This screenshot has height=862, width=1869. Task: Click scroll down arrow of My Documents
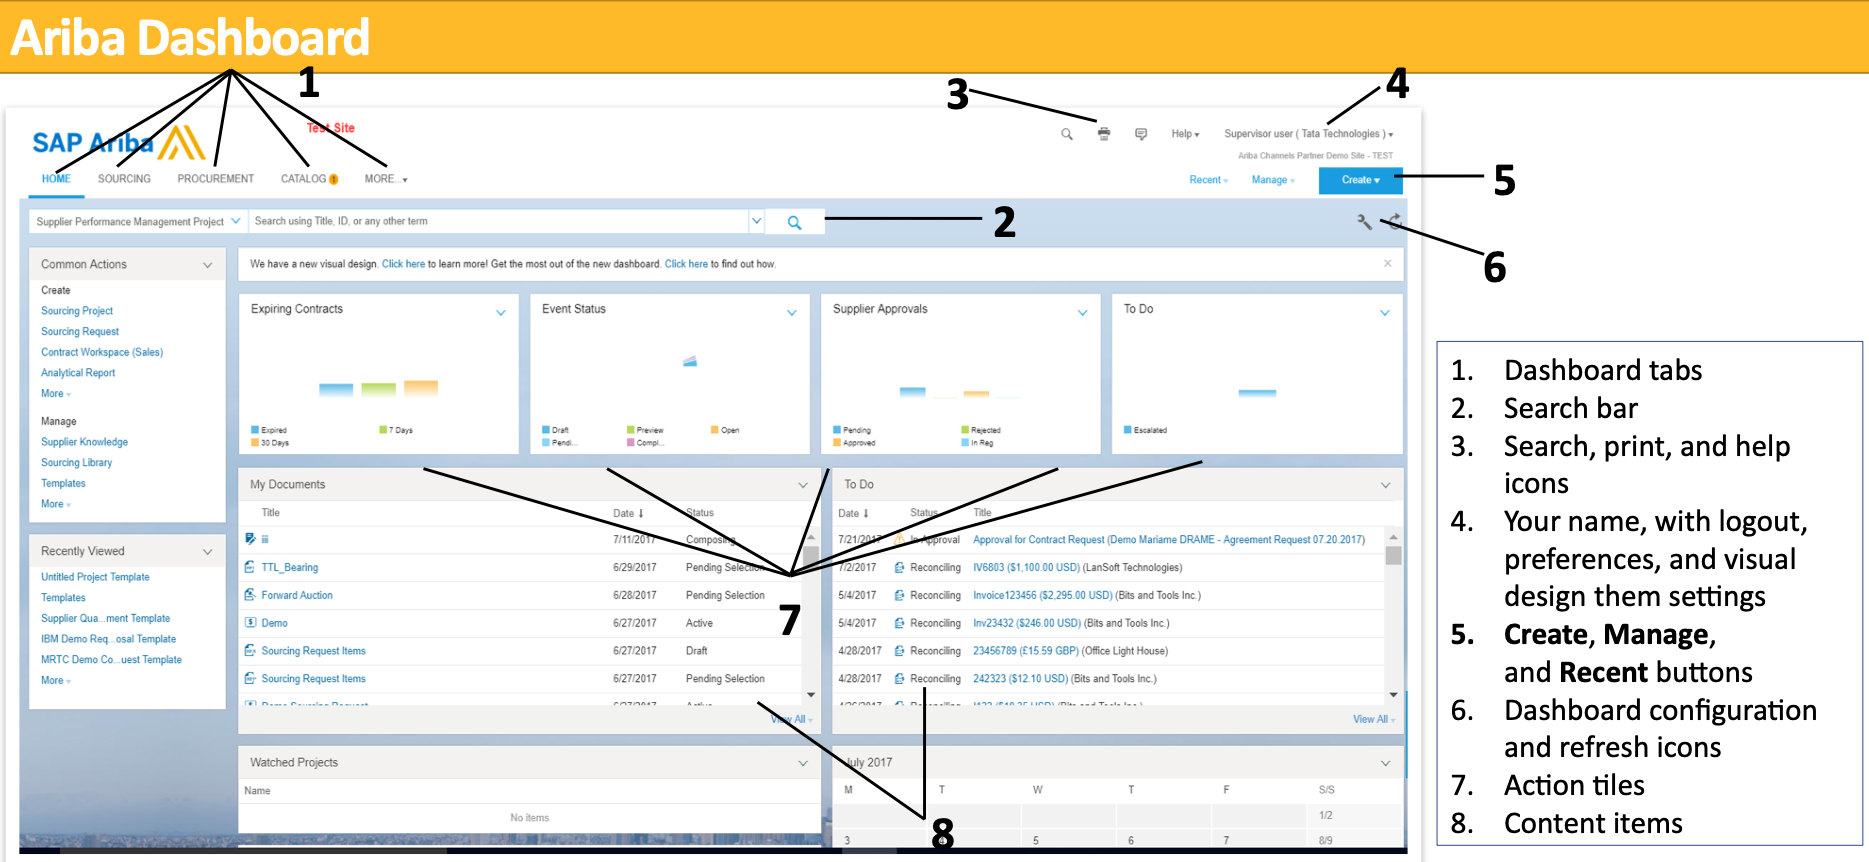(x=811, y=694)
